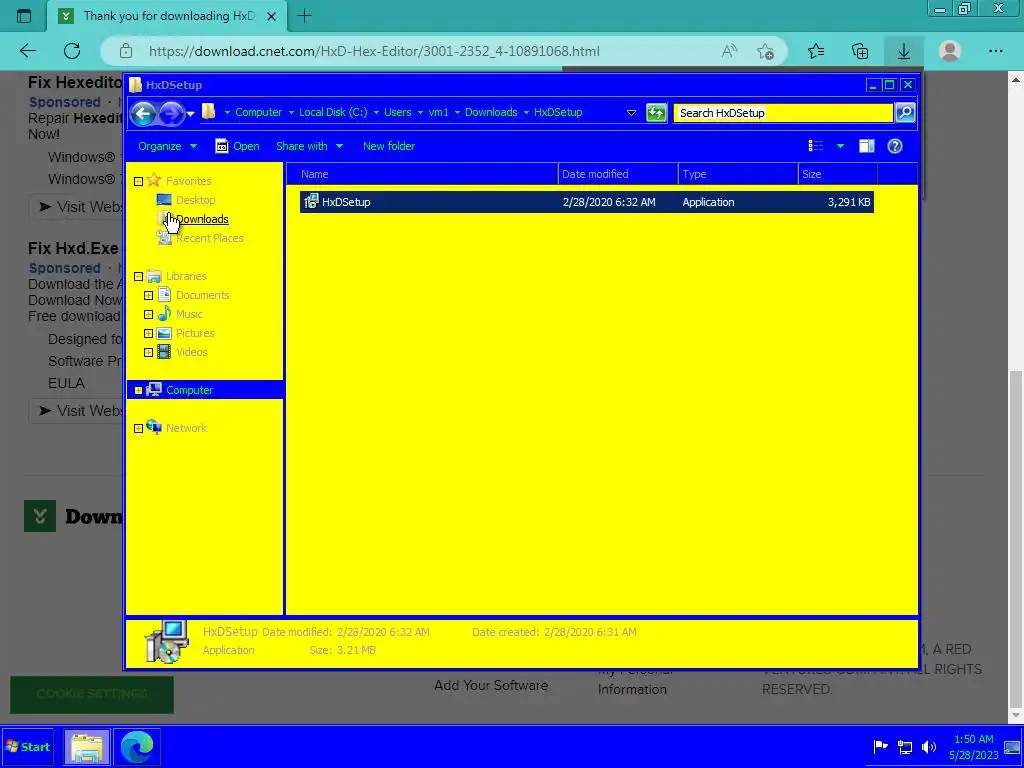
Task: Open Downloads in Favorites
Action: coord(202,219)
